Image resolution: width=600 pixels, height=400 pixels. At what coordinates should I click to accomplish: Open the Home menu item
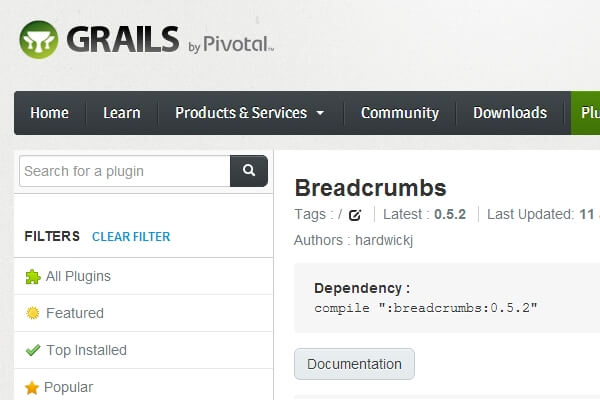pos(49,113)
